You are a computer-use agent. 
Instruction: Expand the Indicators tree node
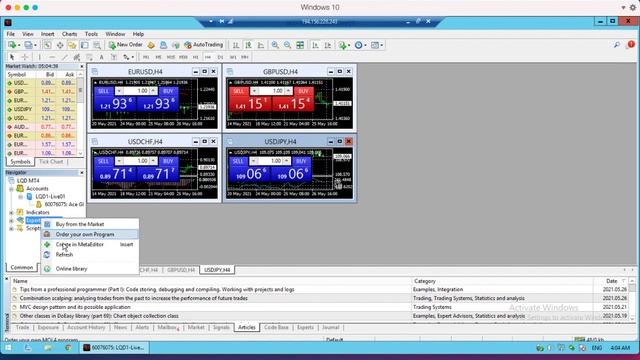pyautogui.click(x=11, y=213)
